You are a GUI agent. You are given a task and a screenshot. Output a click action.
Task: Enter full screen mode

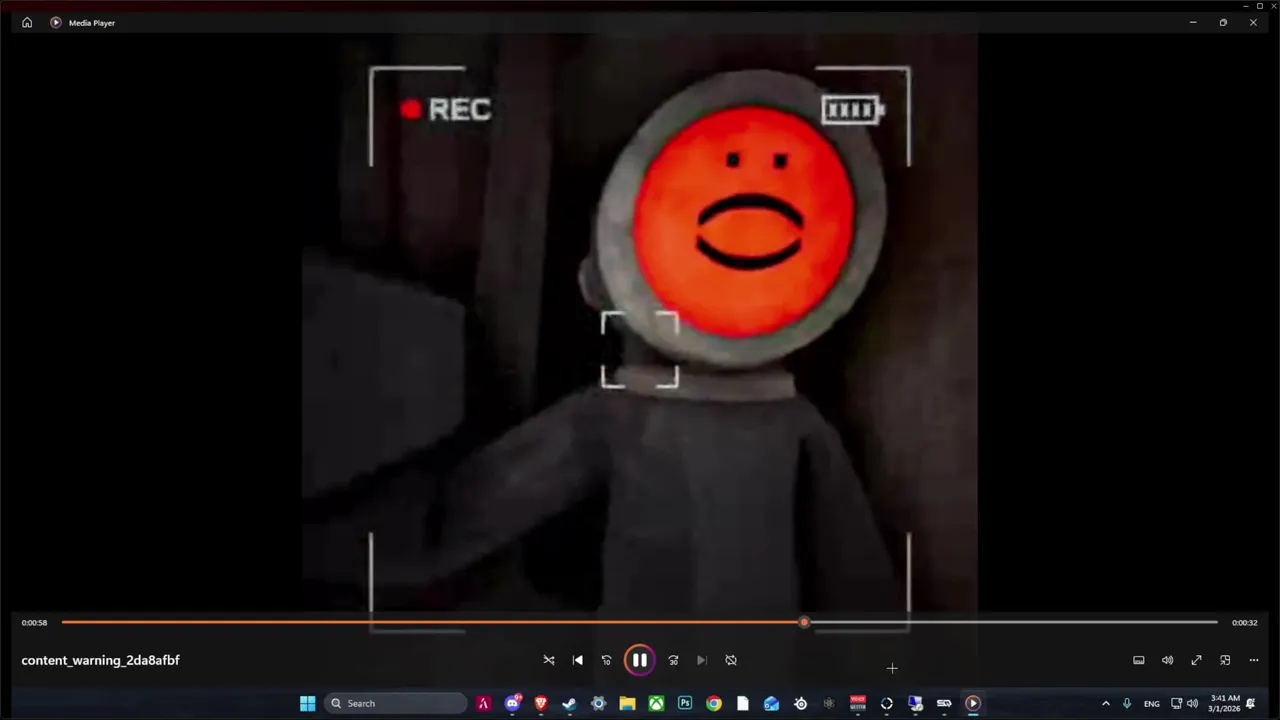click(x=1196, y=660)
